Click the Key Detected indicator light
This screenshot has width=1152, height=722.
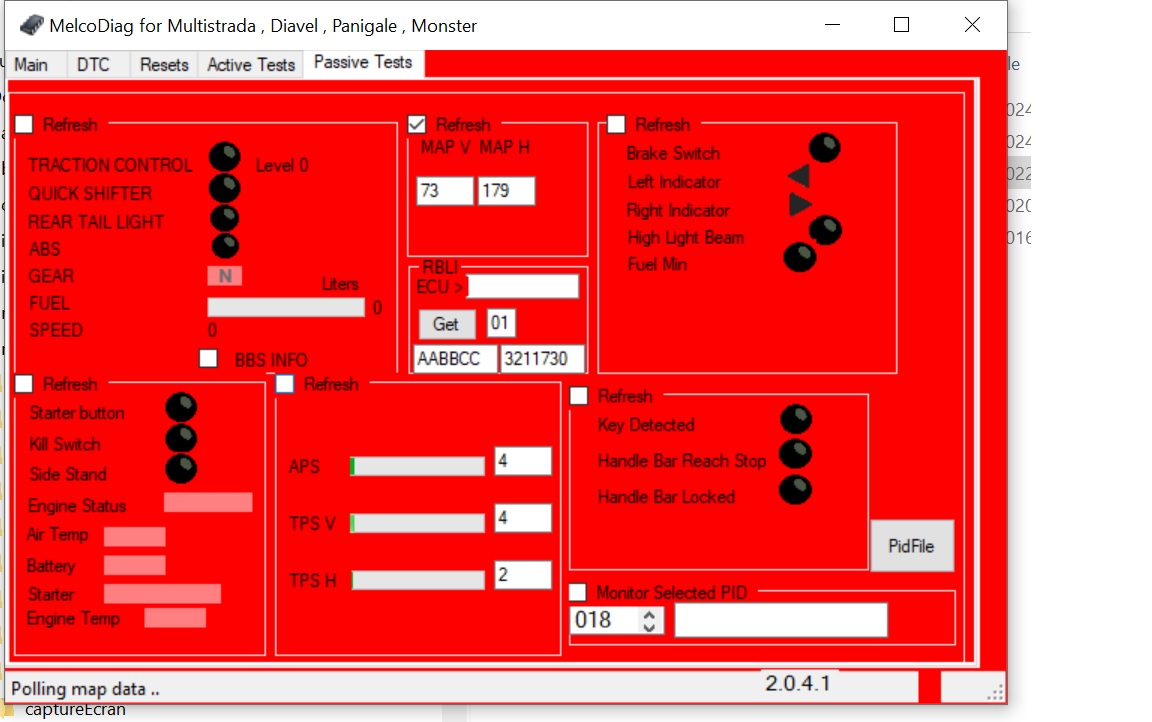click(x=796, y=419)
